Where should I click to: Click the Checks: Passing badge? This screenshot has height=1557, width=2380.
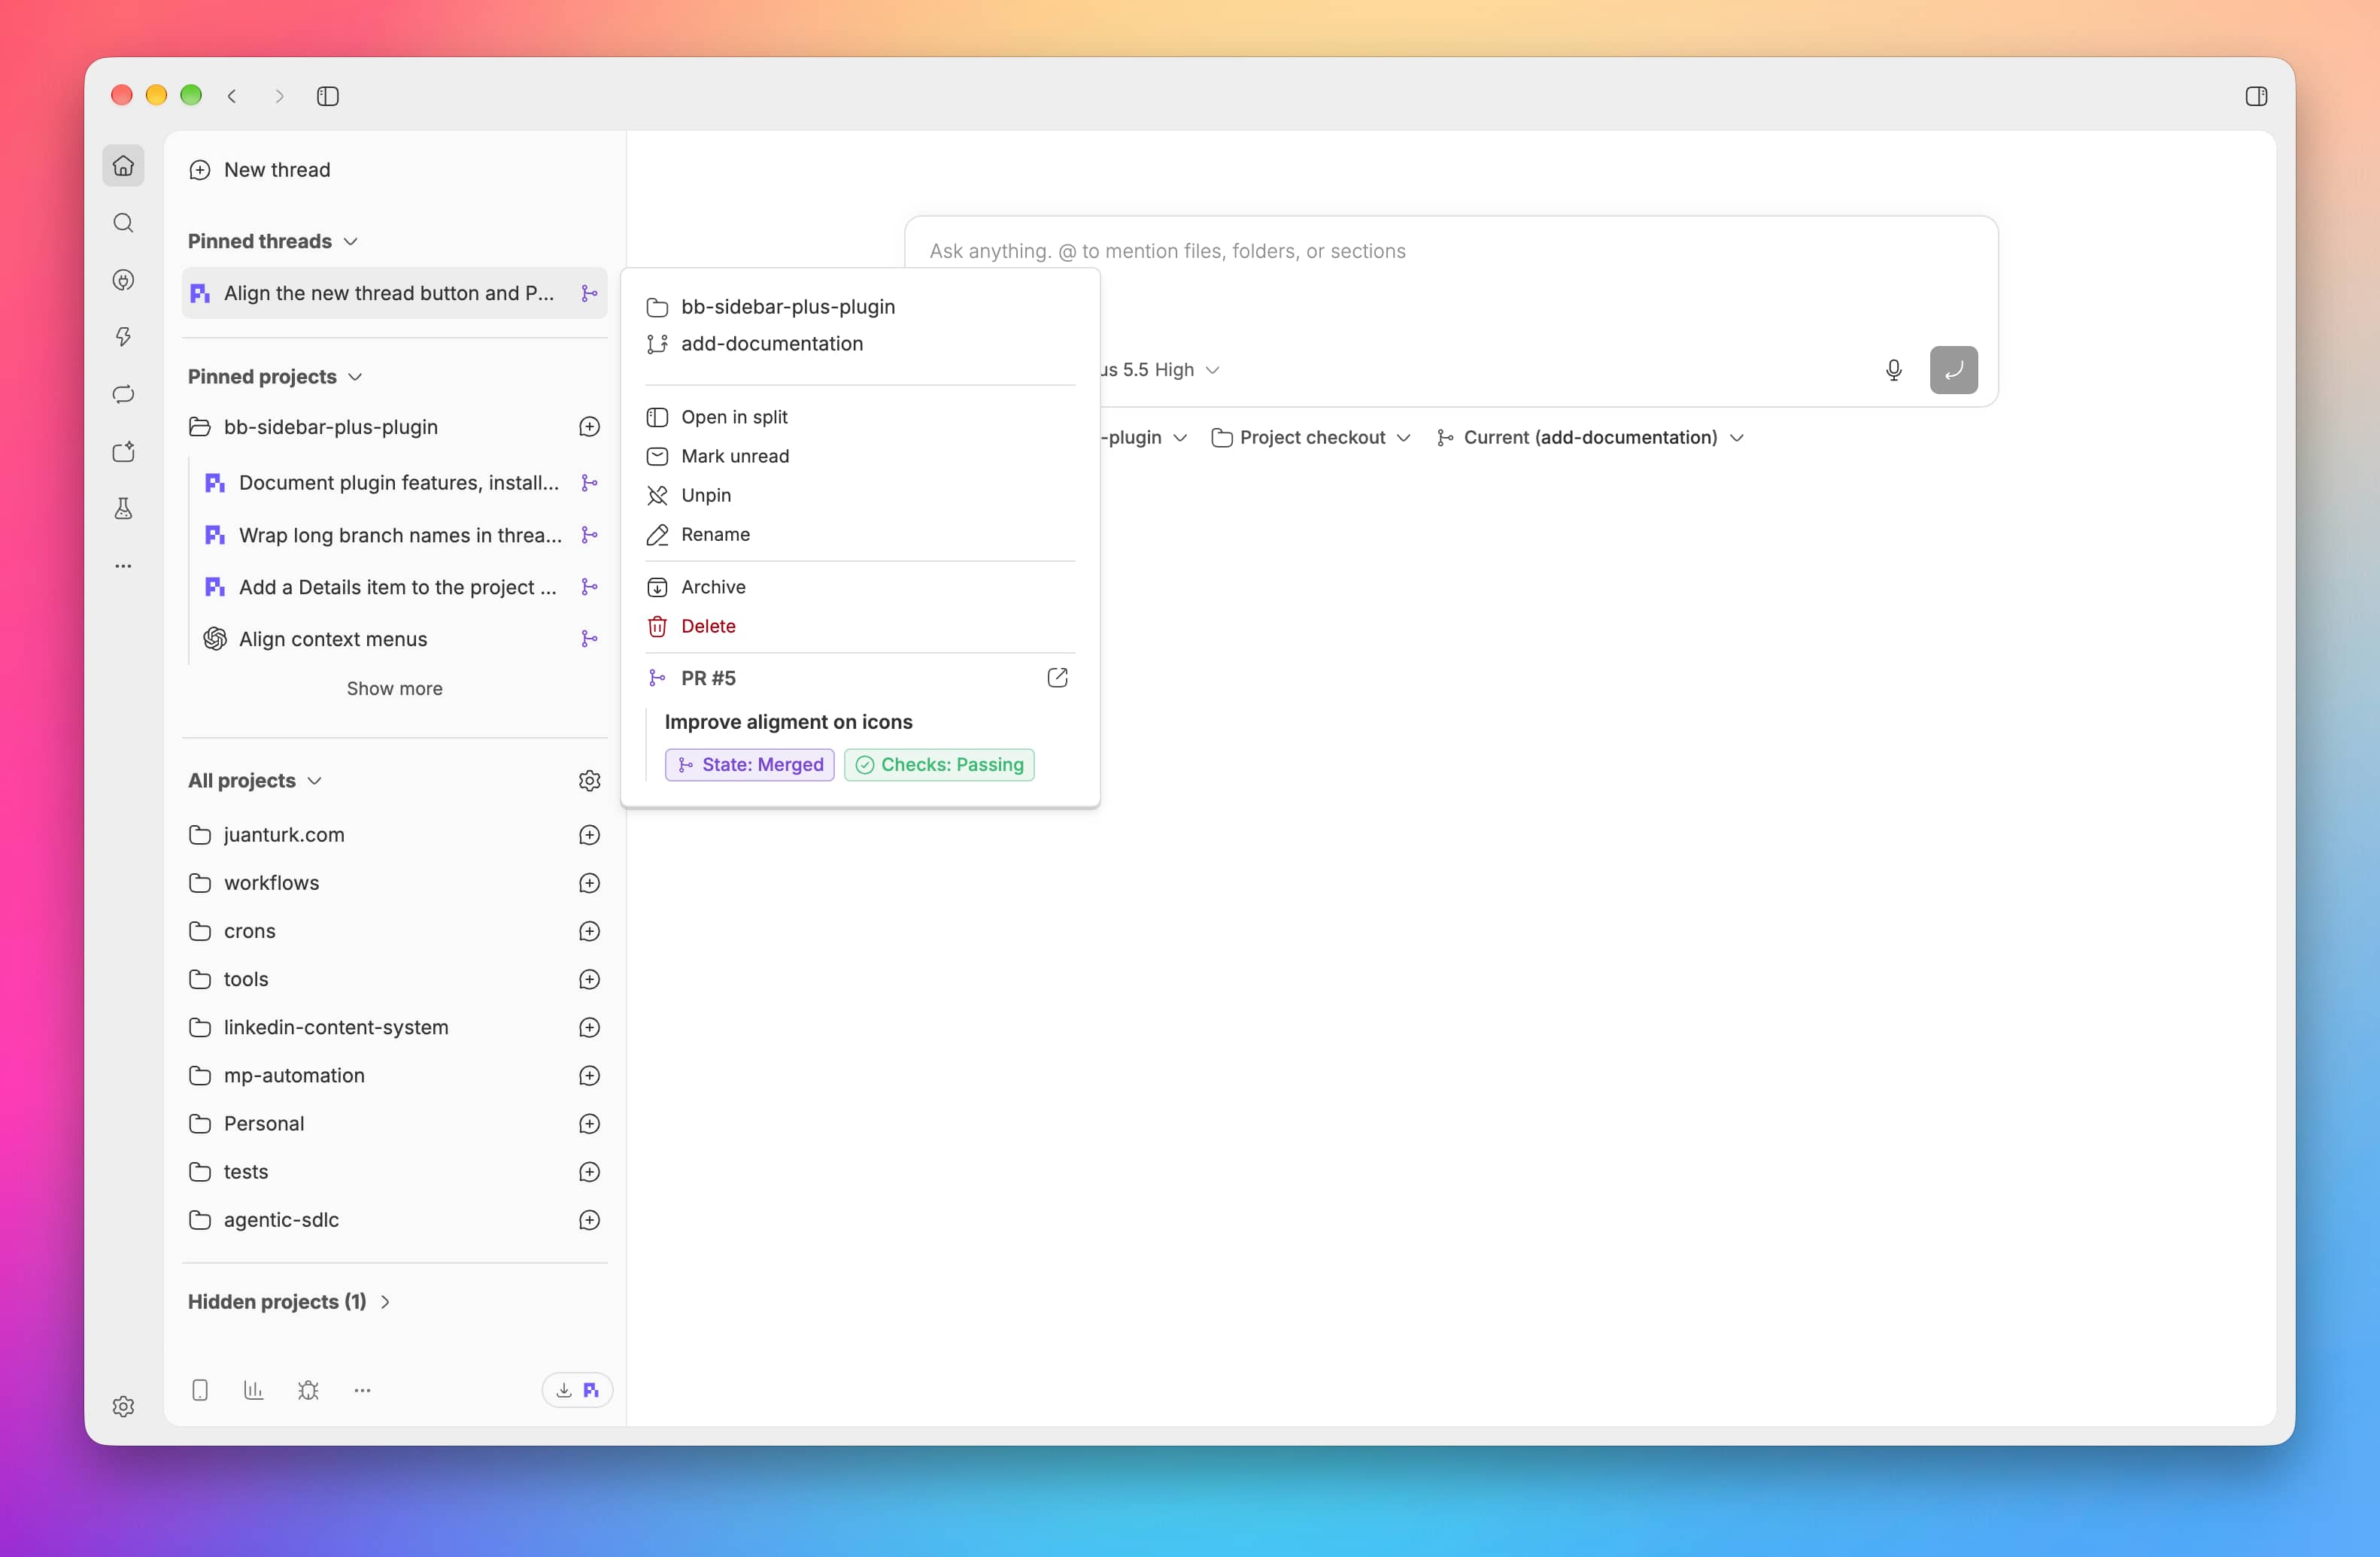pyautogui.click(x=939, y=765)
